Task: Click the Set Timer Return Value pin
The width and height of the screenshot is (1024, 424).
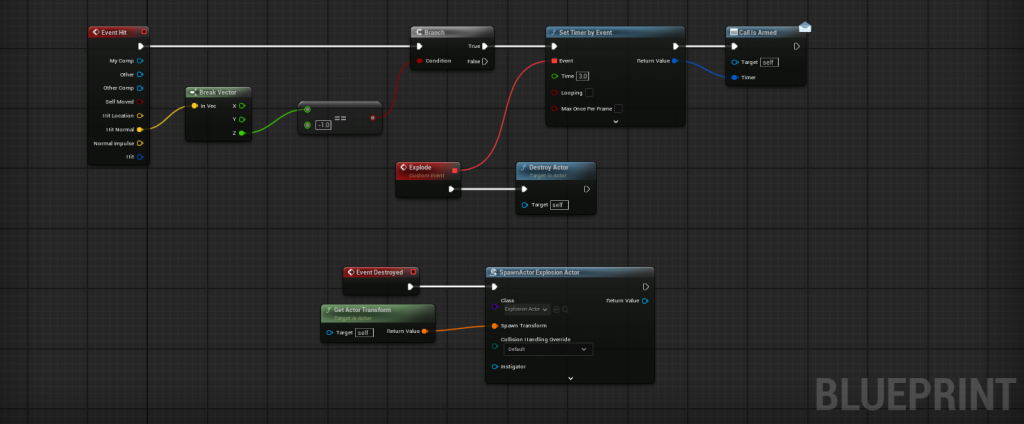Action: pos(675,61)
